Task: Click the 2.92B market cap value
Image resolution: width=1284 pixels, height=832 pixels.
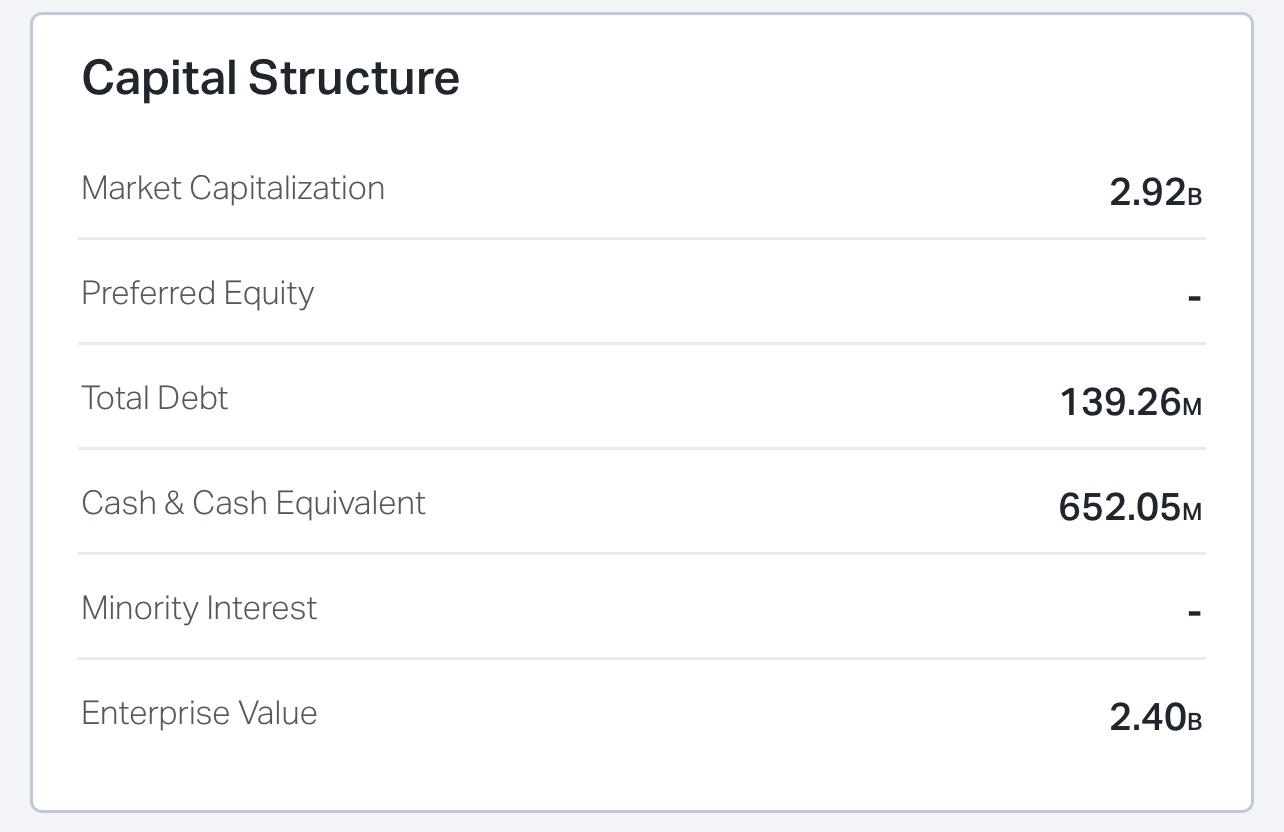Action: [x=1155, y=192]
